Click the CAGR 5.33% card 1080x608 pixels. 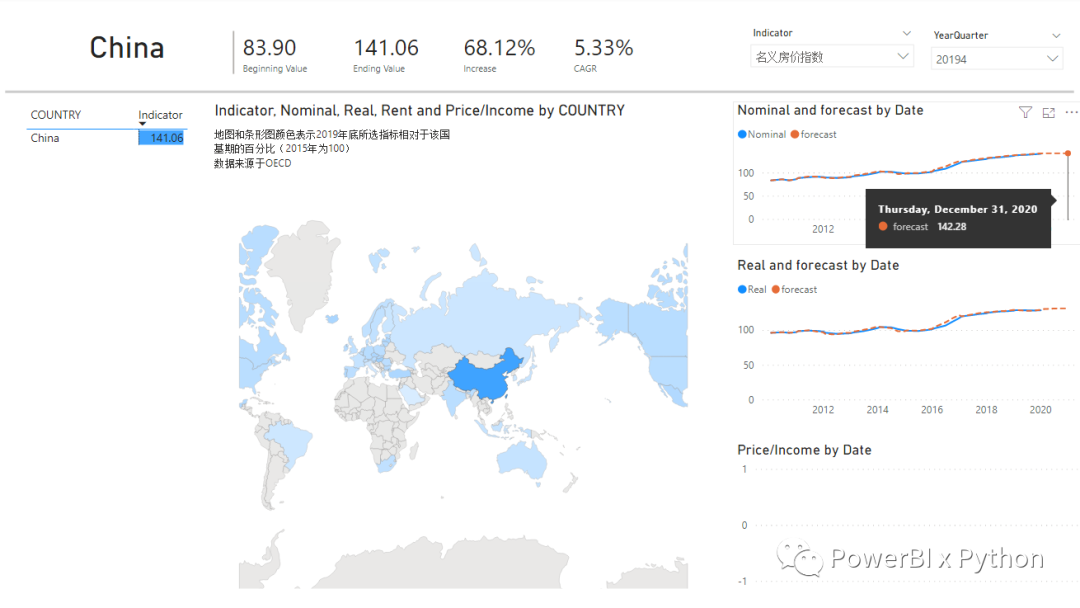point(603,53)
